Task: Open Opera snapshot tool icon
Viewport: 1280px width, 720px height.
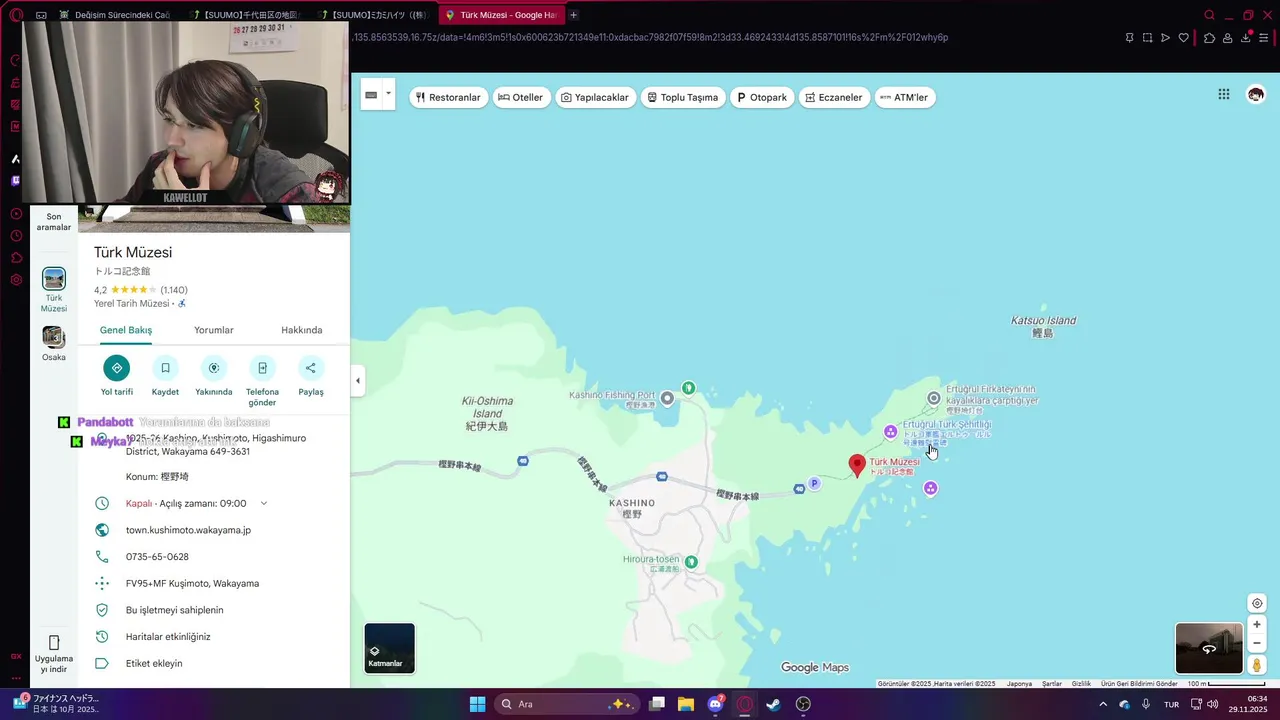Action: (x=1147, y=38)
